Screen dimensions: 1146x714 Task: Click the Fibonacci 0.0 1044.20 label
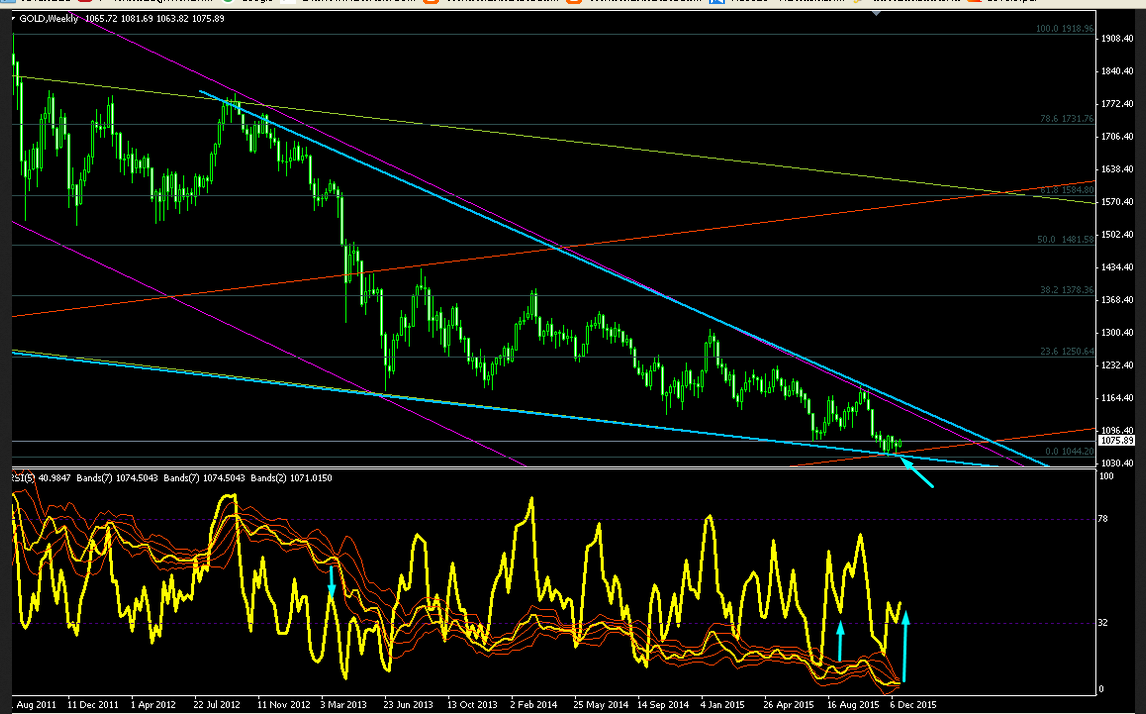pos(1069,452)
